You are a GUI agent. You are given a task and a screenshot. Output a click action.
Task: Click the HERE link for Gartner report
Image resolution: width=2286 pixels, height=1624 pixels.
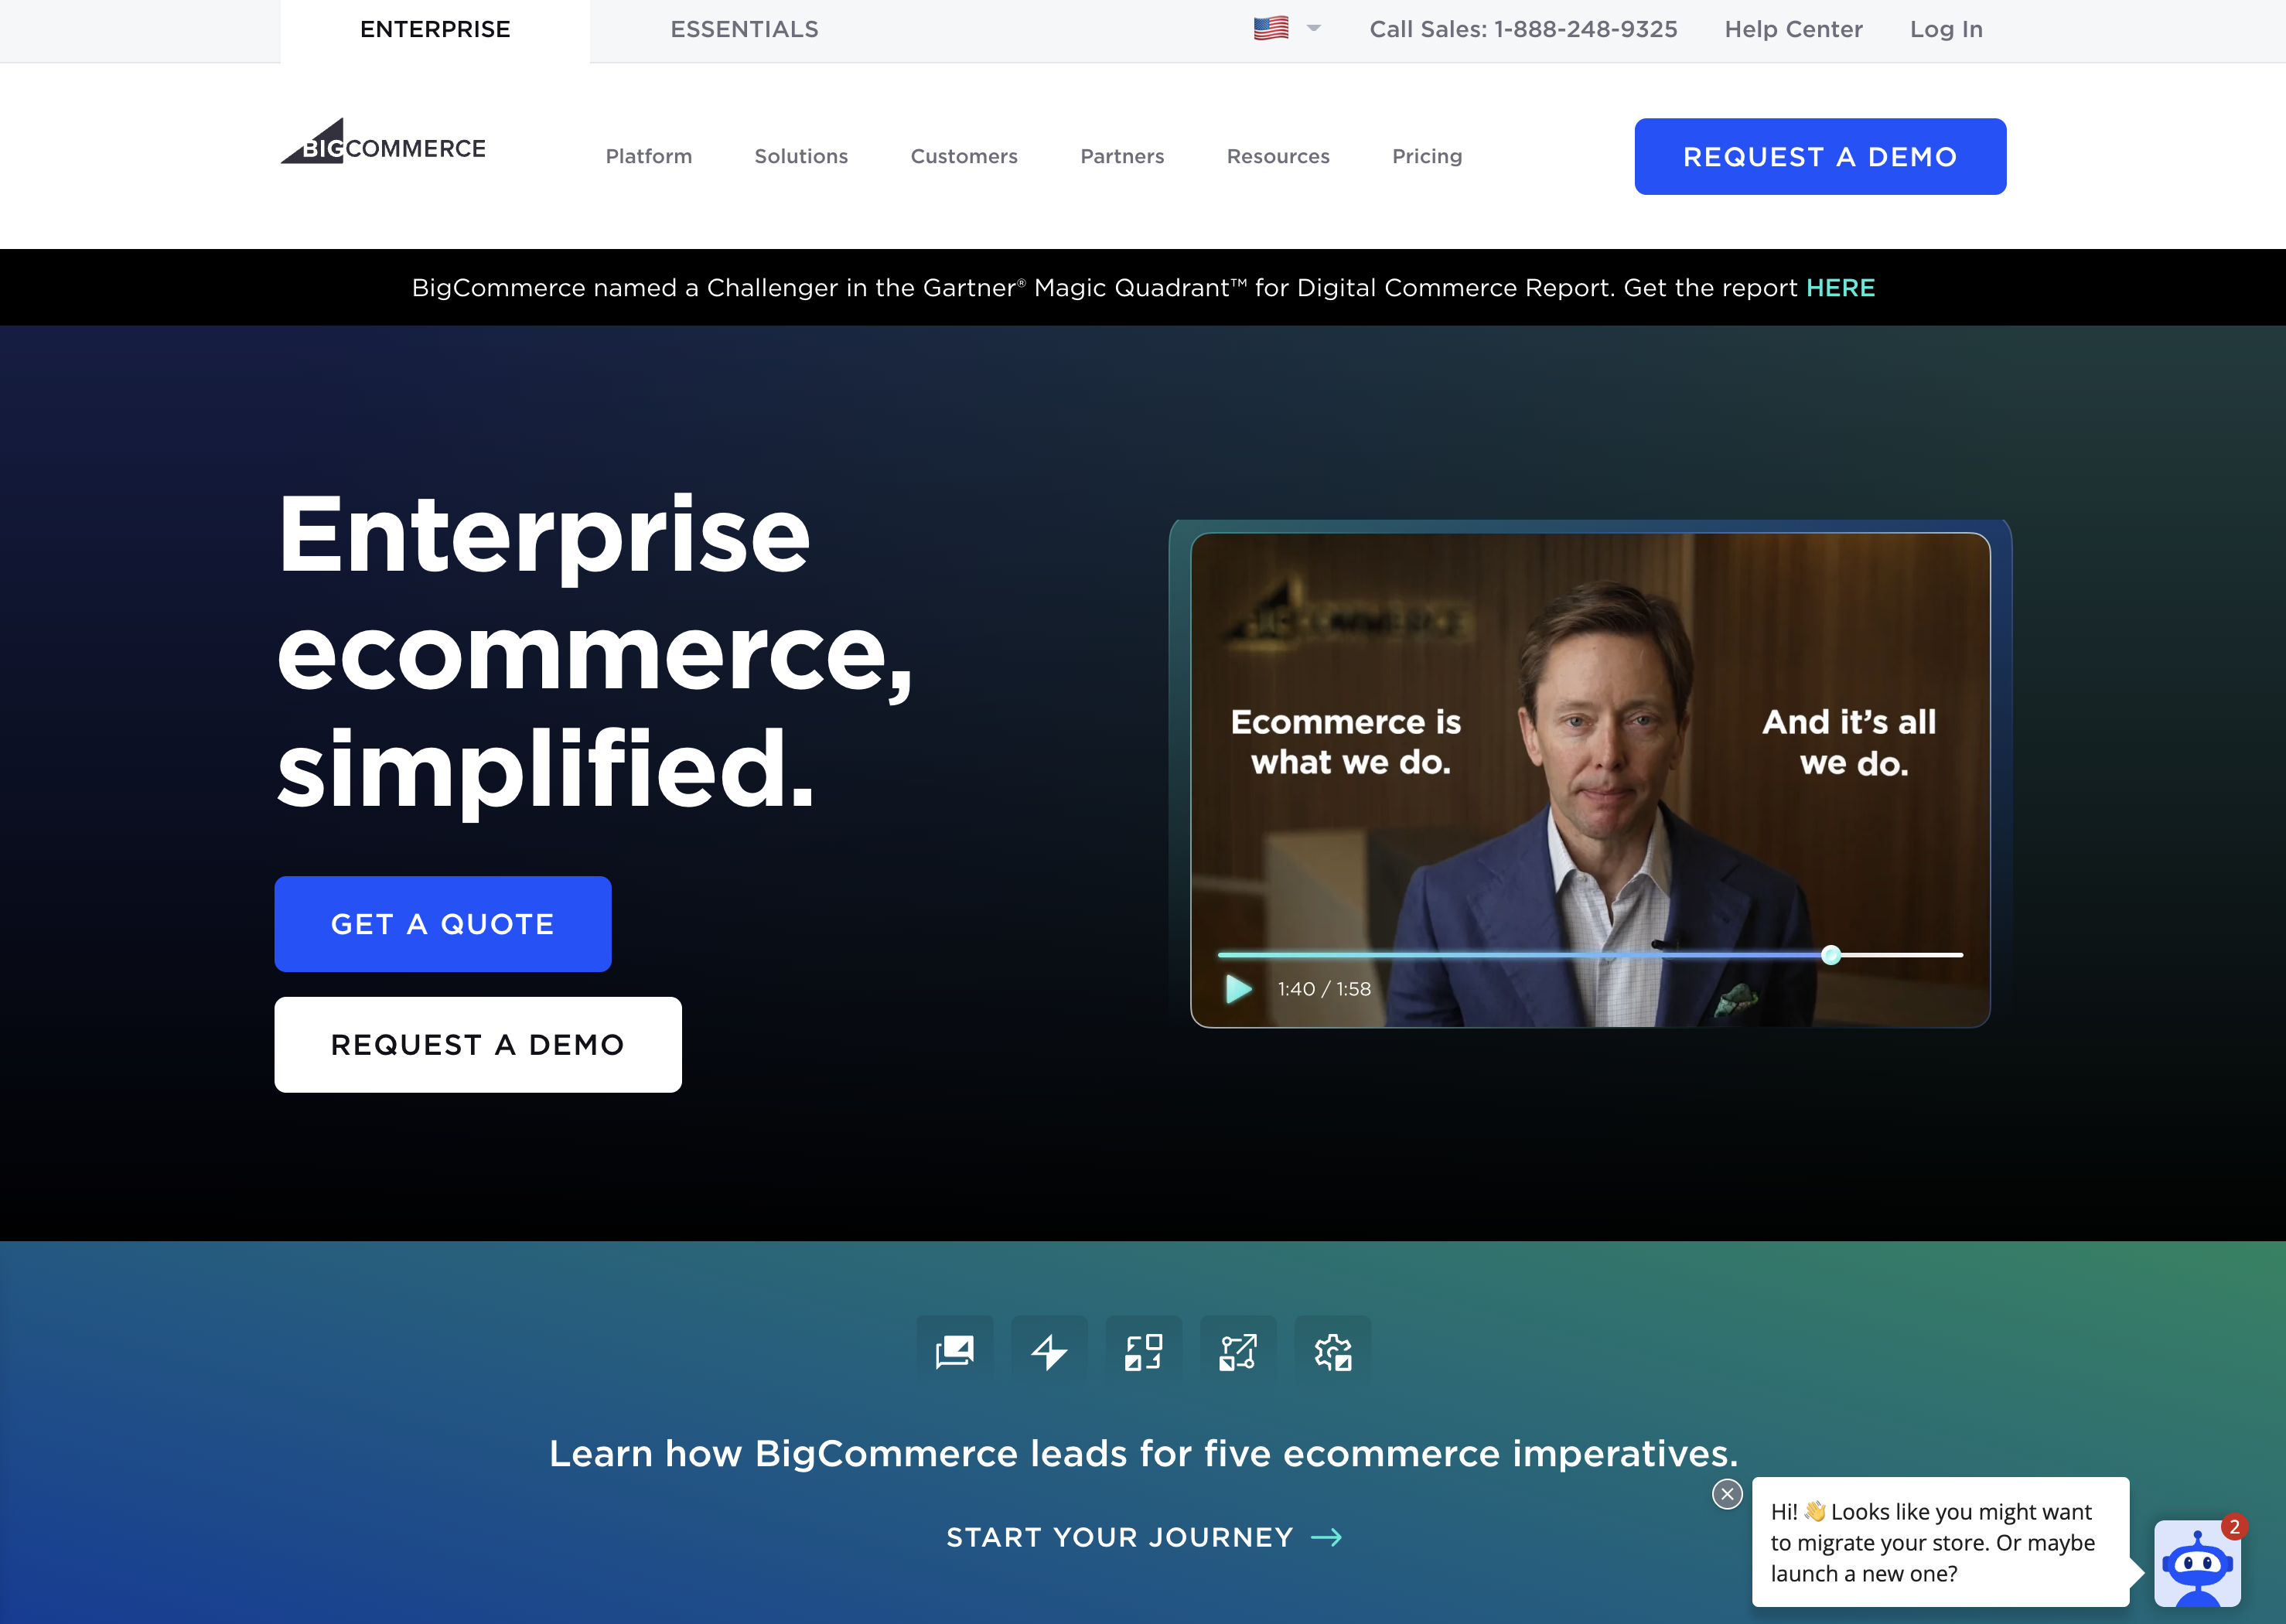point(1840,286)
